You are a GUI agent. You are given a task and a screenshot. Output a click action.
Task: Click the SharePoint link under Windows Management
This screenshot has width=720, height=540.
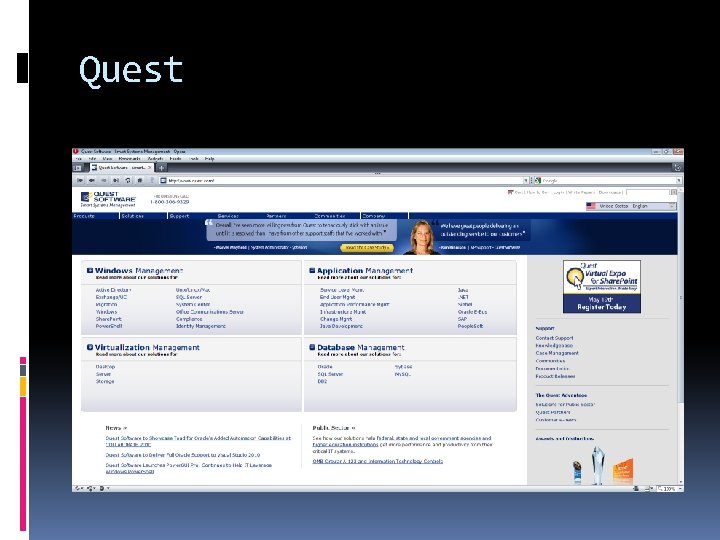click(108, 319)
